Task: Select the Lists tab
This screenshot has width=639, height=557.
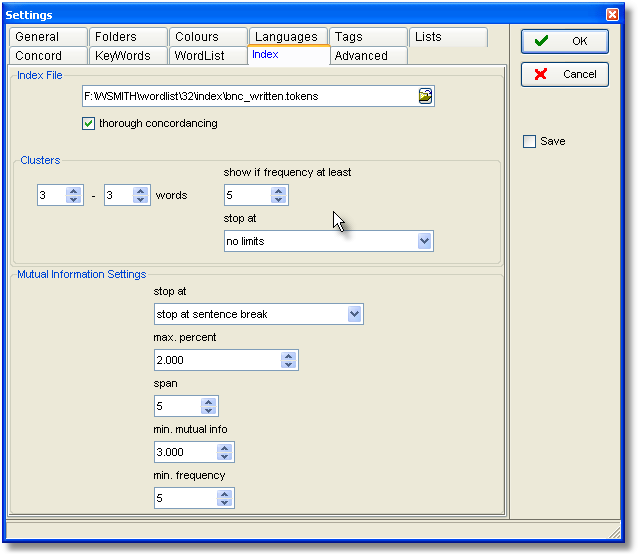Action: pyautogui.click(x=448, y=37)
